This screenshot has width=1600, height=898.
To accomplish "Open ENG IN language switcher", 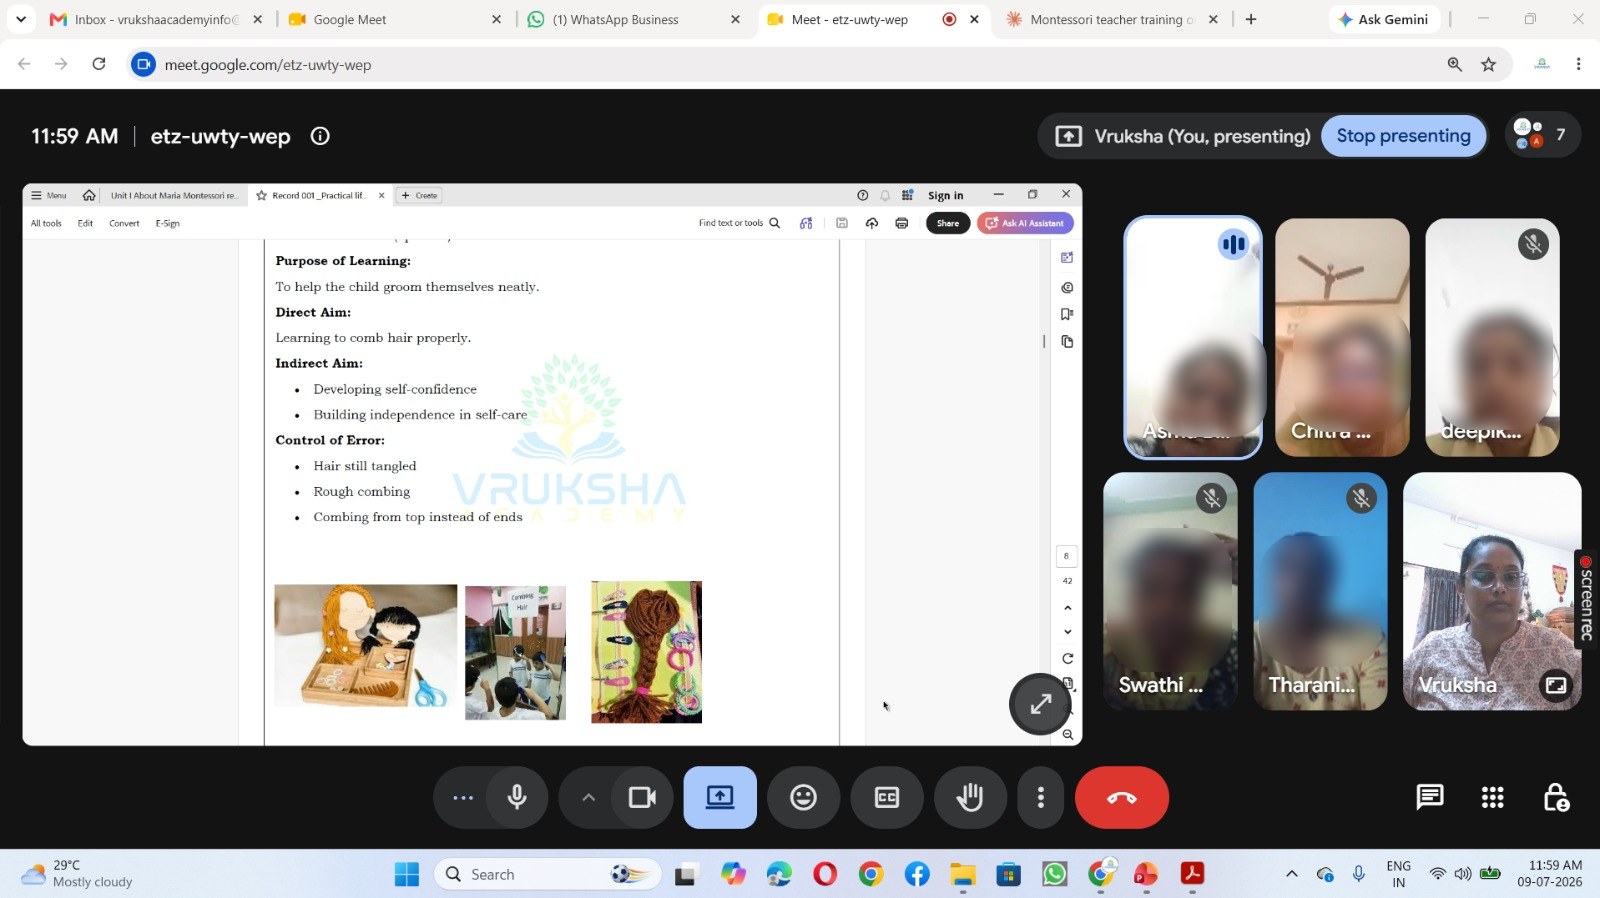I will (x=1399, y=874).
